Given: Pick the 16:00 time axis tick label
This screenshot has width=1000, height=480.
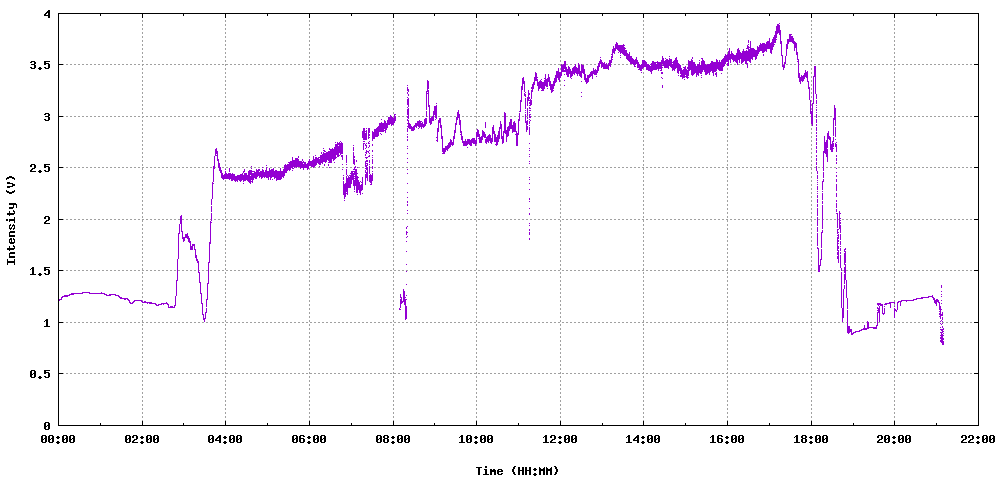Looking at the screenshot, I should pyautogui.click(x=727, y=439).
